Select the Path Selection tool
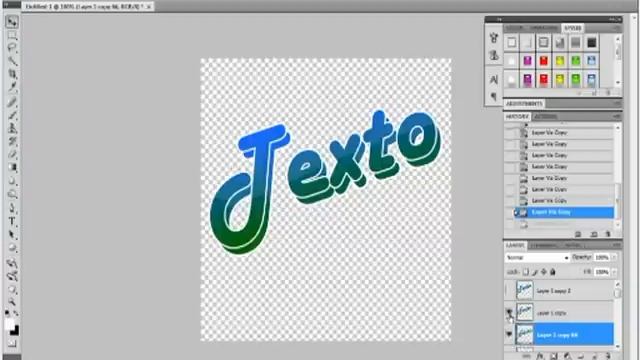 coord(12,235)
